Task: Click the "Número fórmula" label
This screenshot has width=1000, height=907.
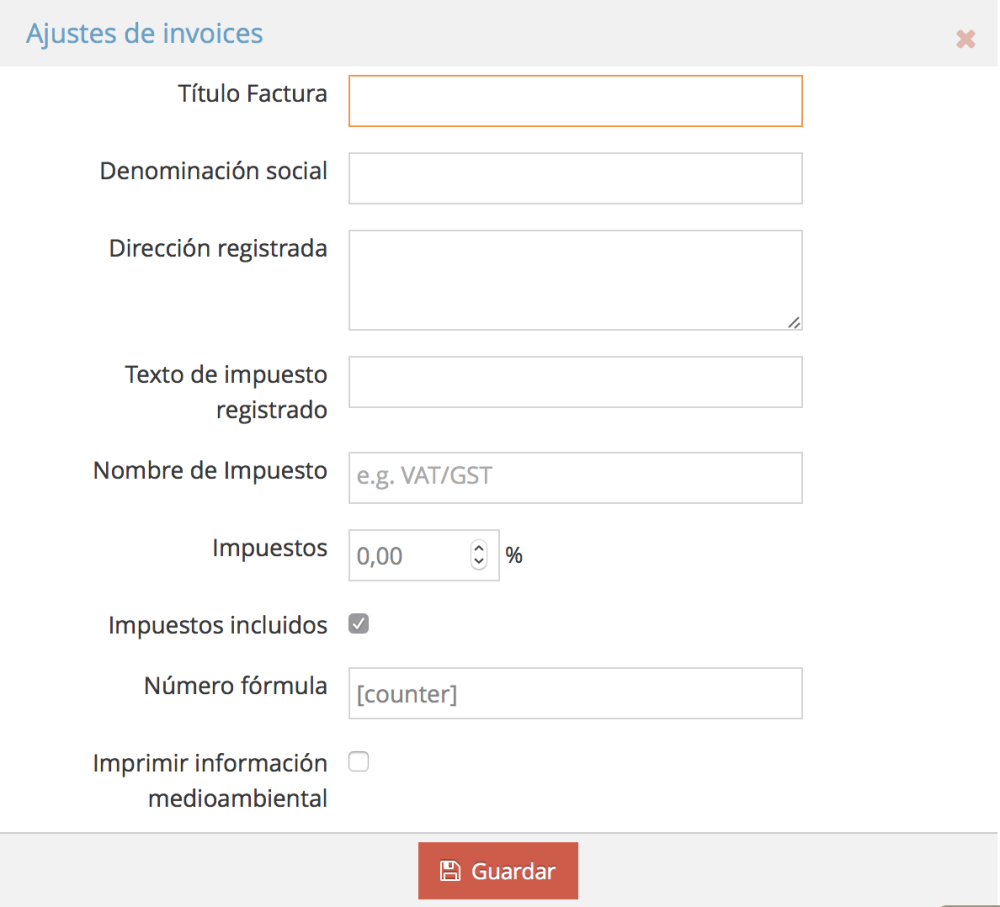Action: point(235,686)
